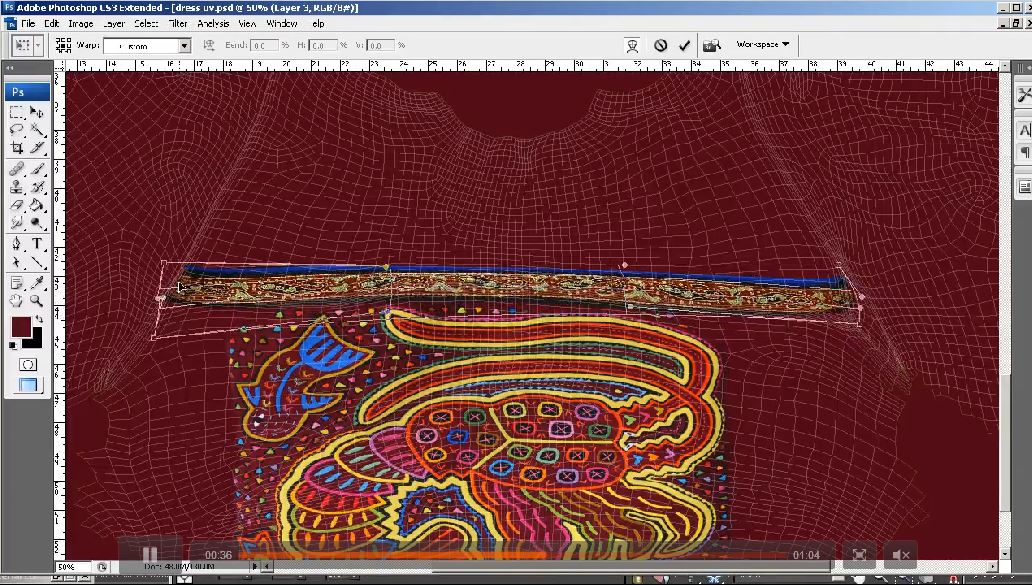Image resolution: width=1032 pixels, height=585 pixels.
Task: Open the Select menu
Action: pyautogui.click(x=146, y=24)
